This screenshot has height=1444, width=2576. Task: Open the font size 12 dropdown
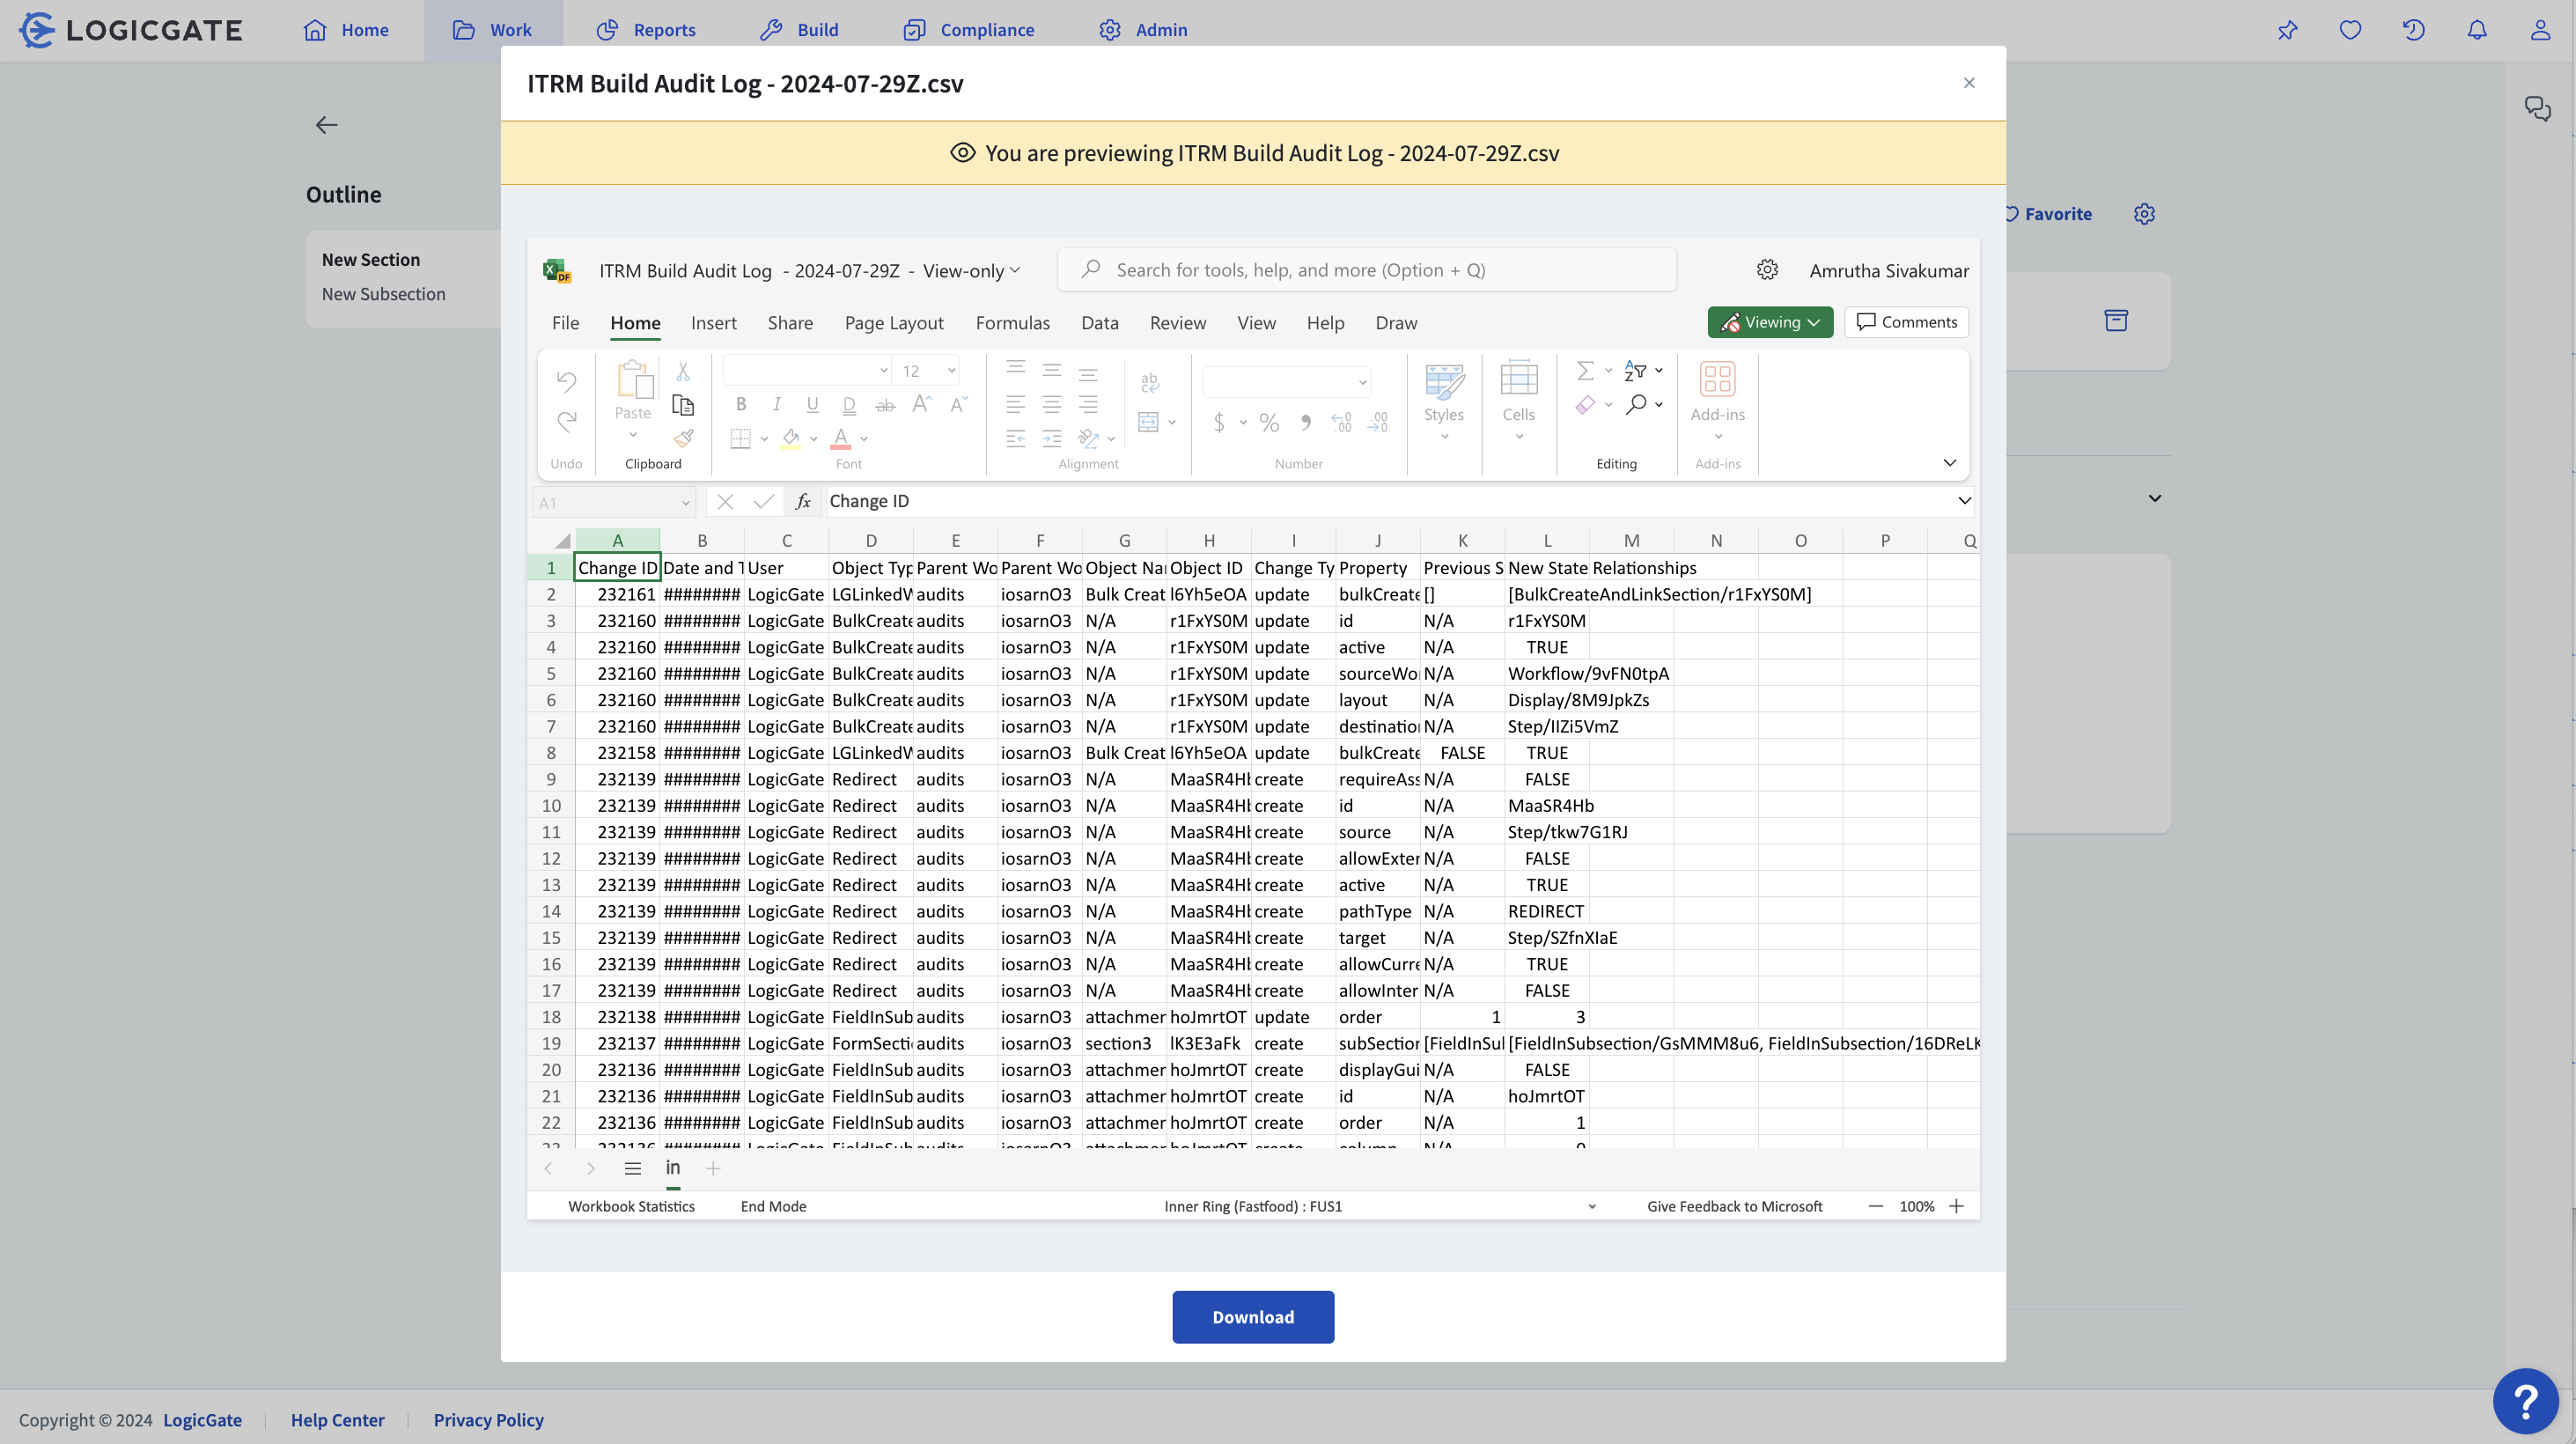coord(952,371)
